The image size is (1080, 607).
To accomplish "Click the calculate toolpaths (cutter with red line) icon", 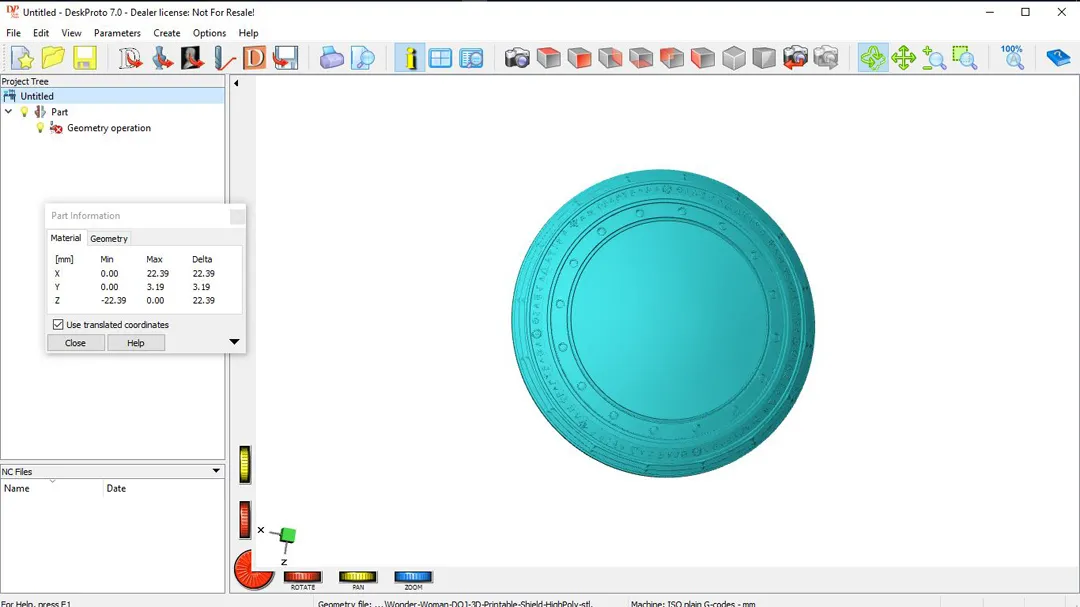I will tap(223, 58).
